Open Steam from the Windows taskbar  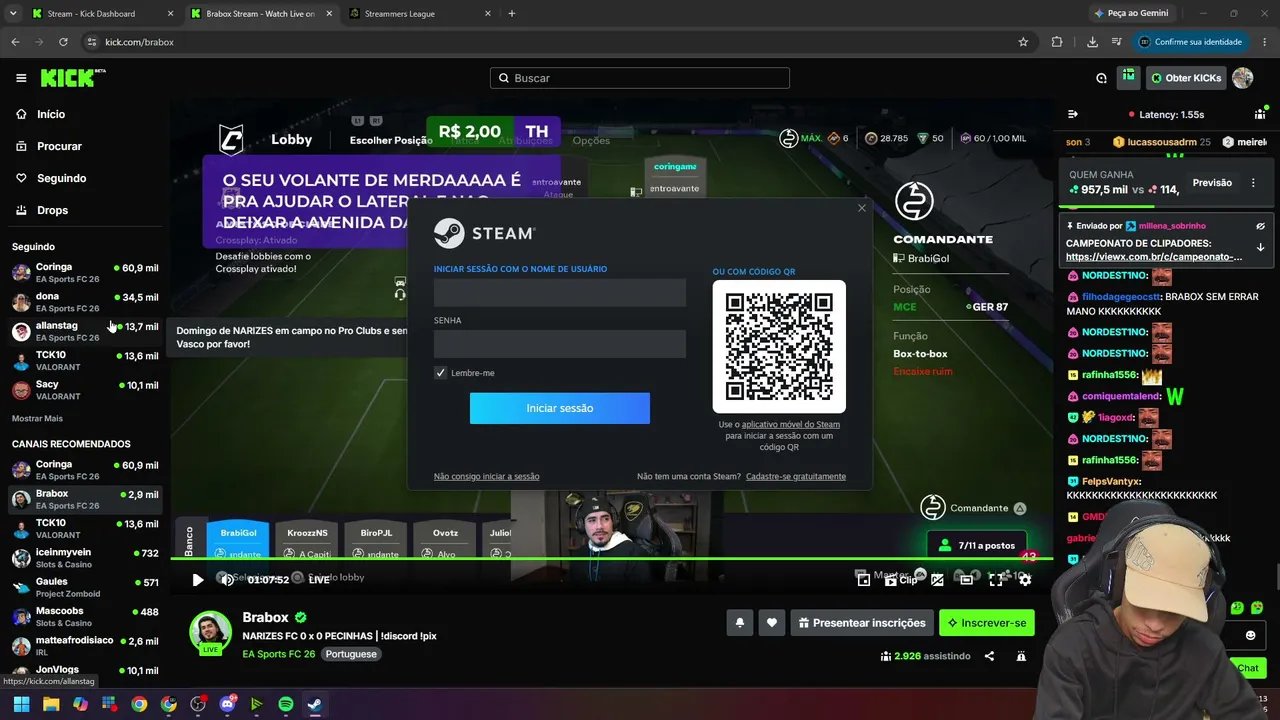point(314,704)
